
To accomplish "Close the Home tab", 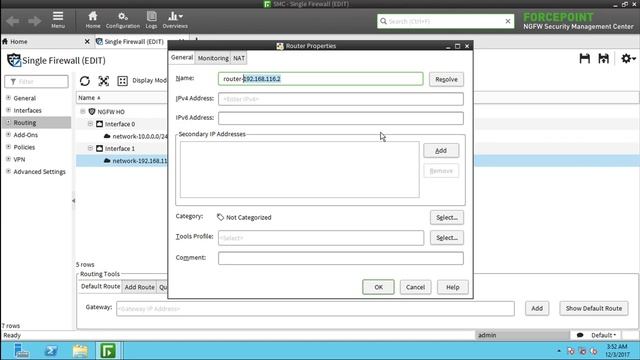I will [x=87, y=42].
